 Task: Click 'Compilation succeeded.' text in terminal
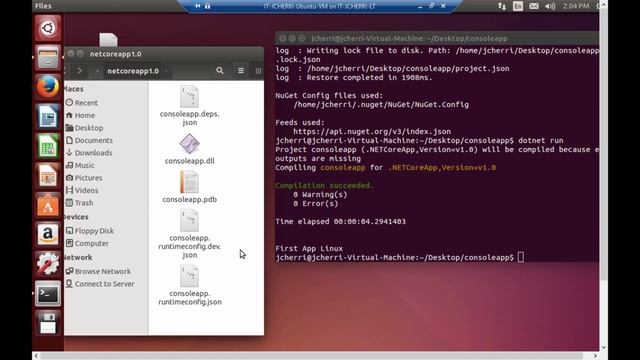[324, 185]
